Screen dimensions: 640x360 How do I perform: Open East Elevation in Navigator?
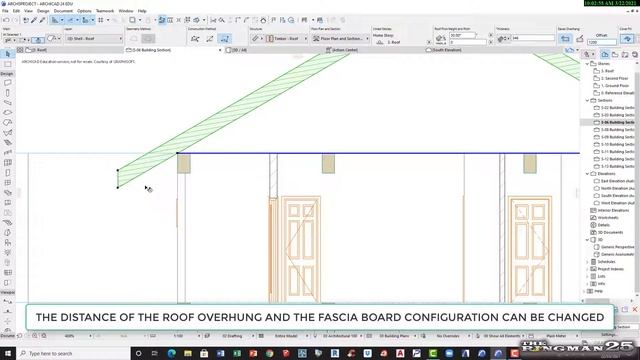pyautogui.click(x=614, y=181)
